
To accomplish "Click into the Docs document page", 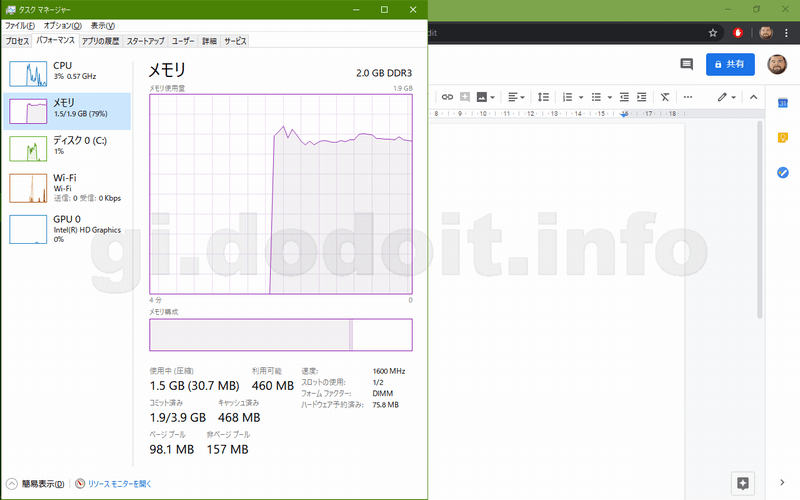I will [556, 311].
